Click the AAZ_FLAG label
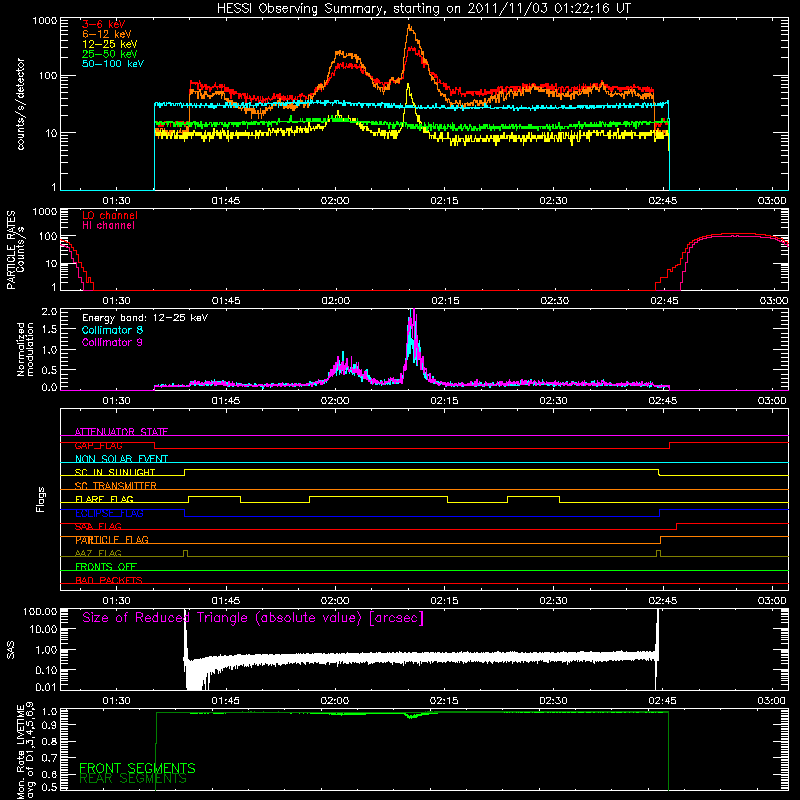This screenshot has width=800, height=800. [x=98, y=553]
